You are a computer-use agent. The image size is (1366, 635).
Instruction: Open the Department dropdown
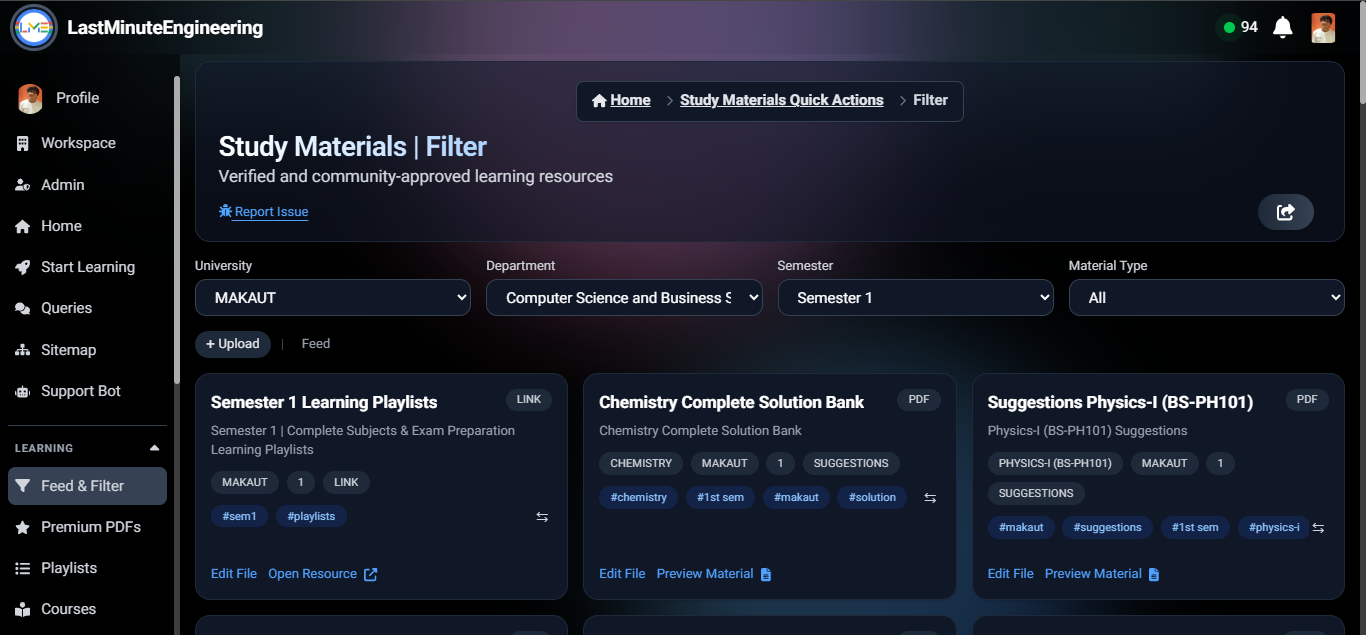[x=624, y=298]
